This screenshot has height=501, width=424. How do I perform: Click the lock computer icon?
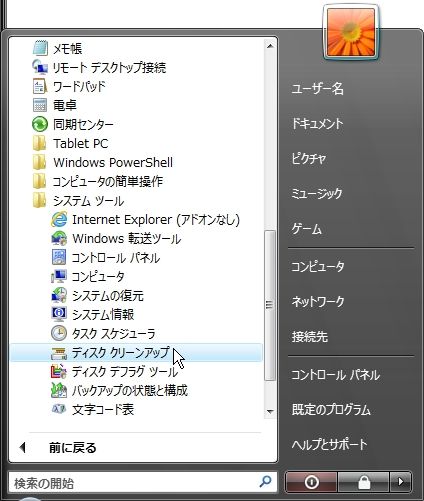363,482
